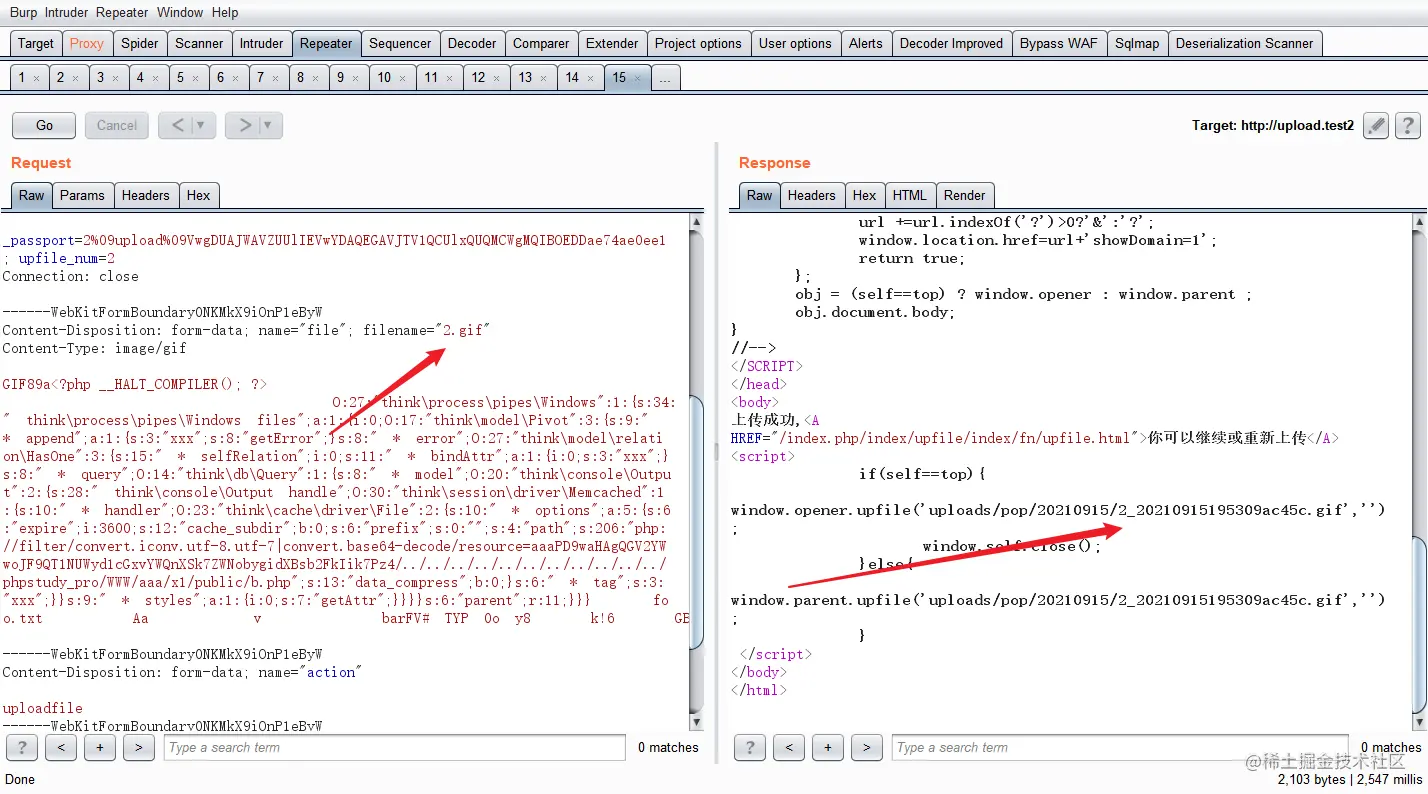The height and width of the screenshot is (794, 1428).
Task: Open the Intruder menu
Action: [x=66, y=12]
